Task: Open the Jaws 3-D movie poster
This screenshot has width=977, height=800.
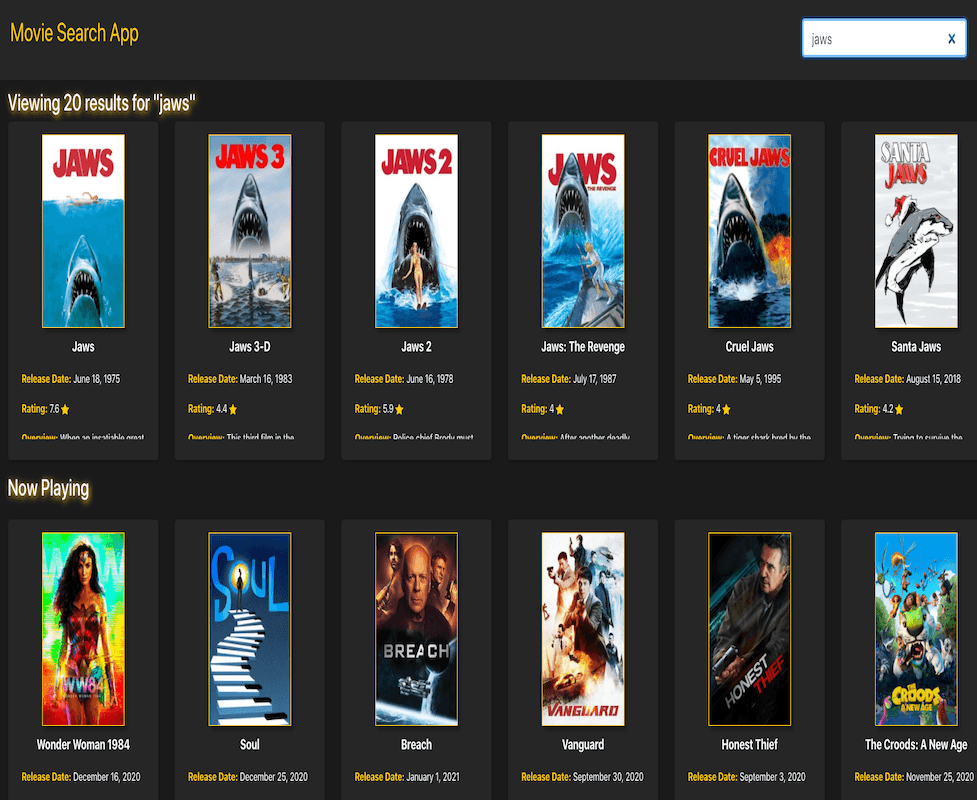Action: (x=250, y=231)
